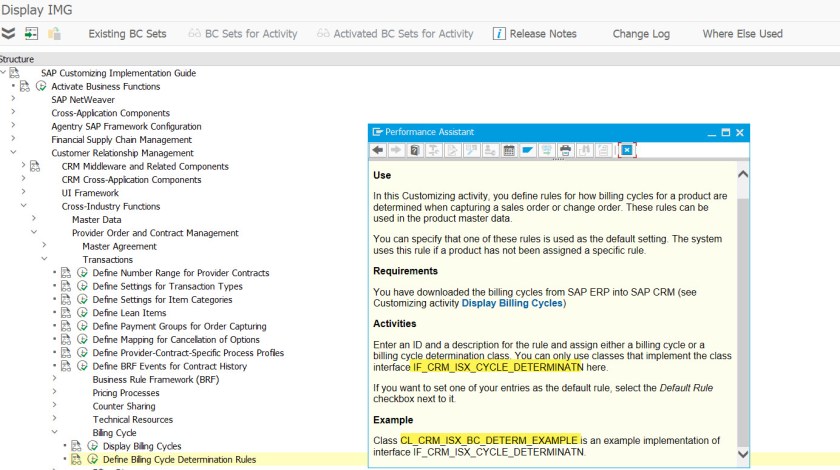Click the Edit Documentation pencil icon
Viewport: 840px width, 470px height.
(453, 150)
